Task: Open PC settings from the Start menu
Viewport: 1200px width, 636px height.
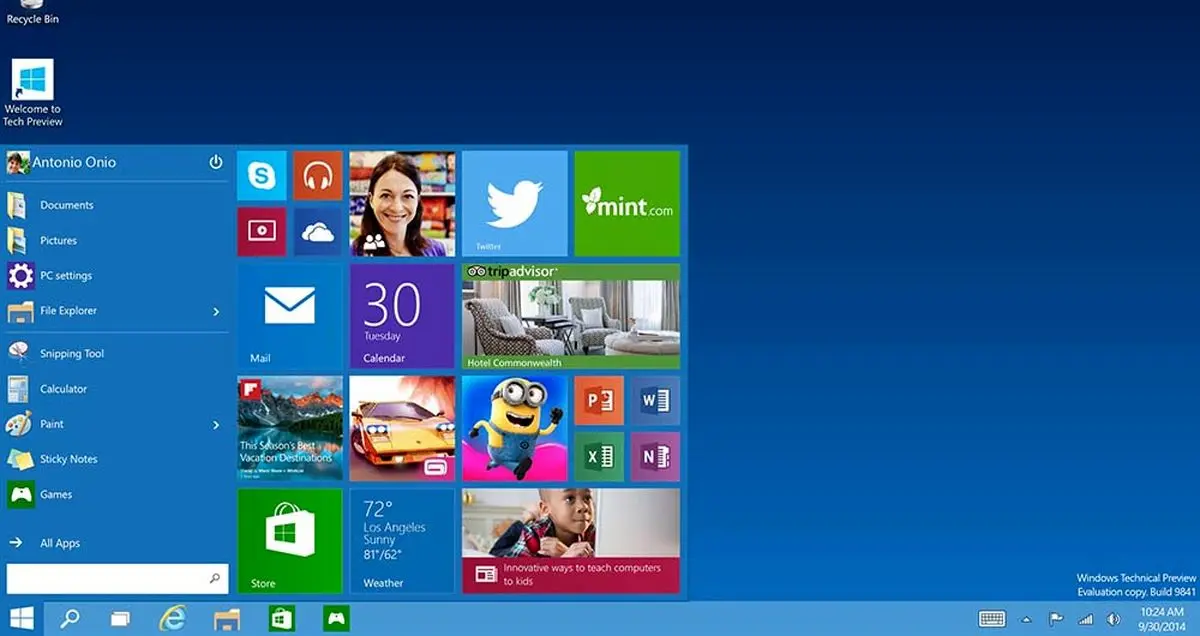Action: (x=66, y=276)
